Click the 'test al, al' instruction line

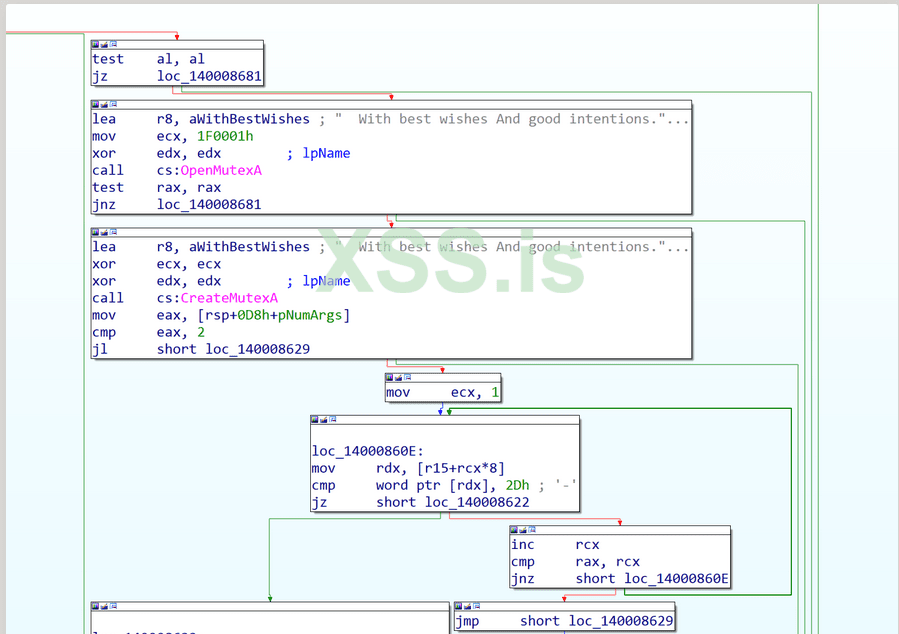click(148, 59)
